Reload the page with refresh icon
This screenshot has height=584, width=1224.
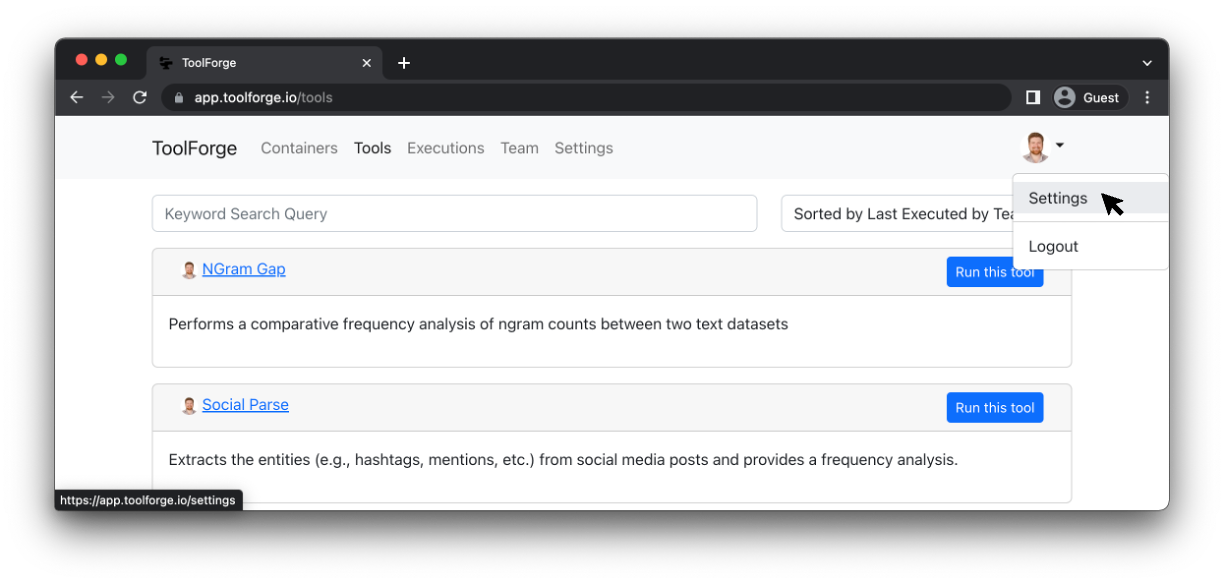click(140, 97)
